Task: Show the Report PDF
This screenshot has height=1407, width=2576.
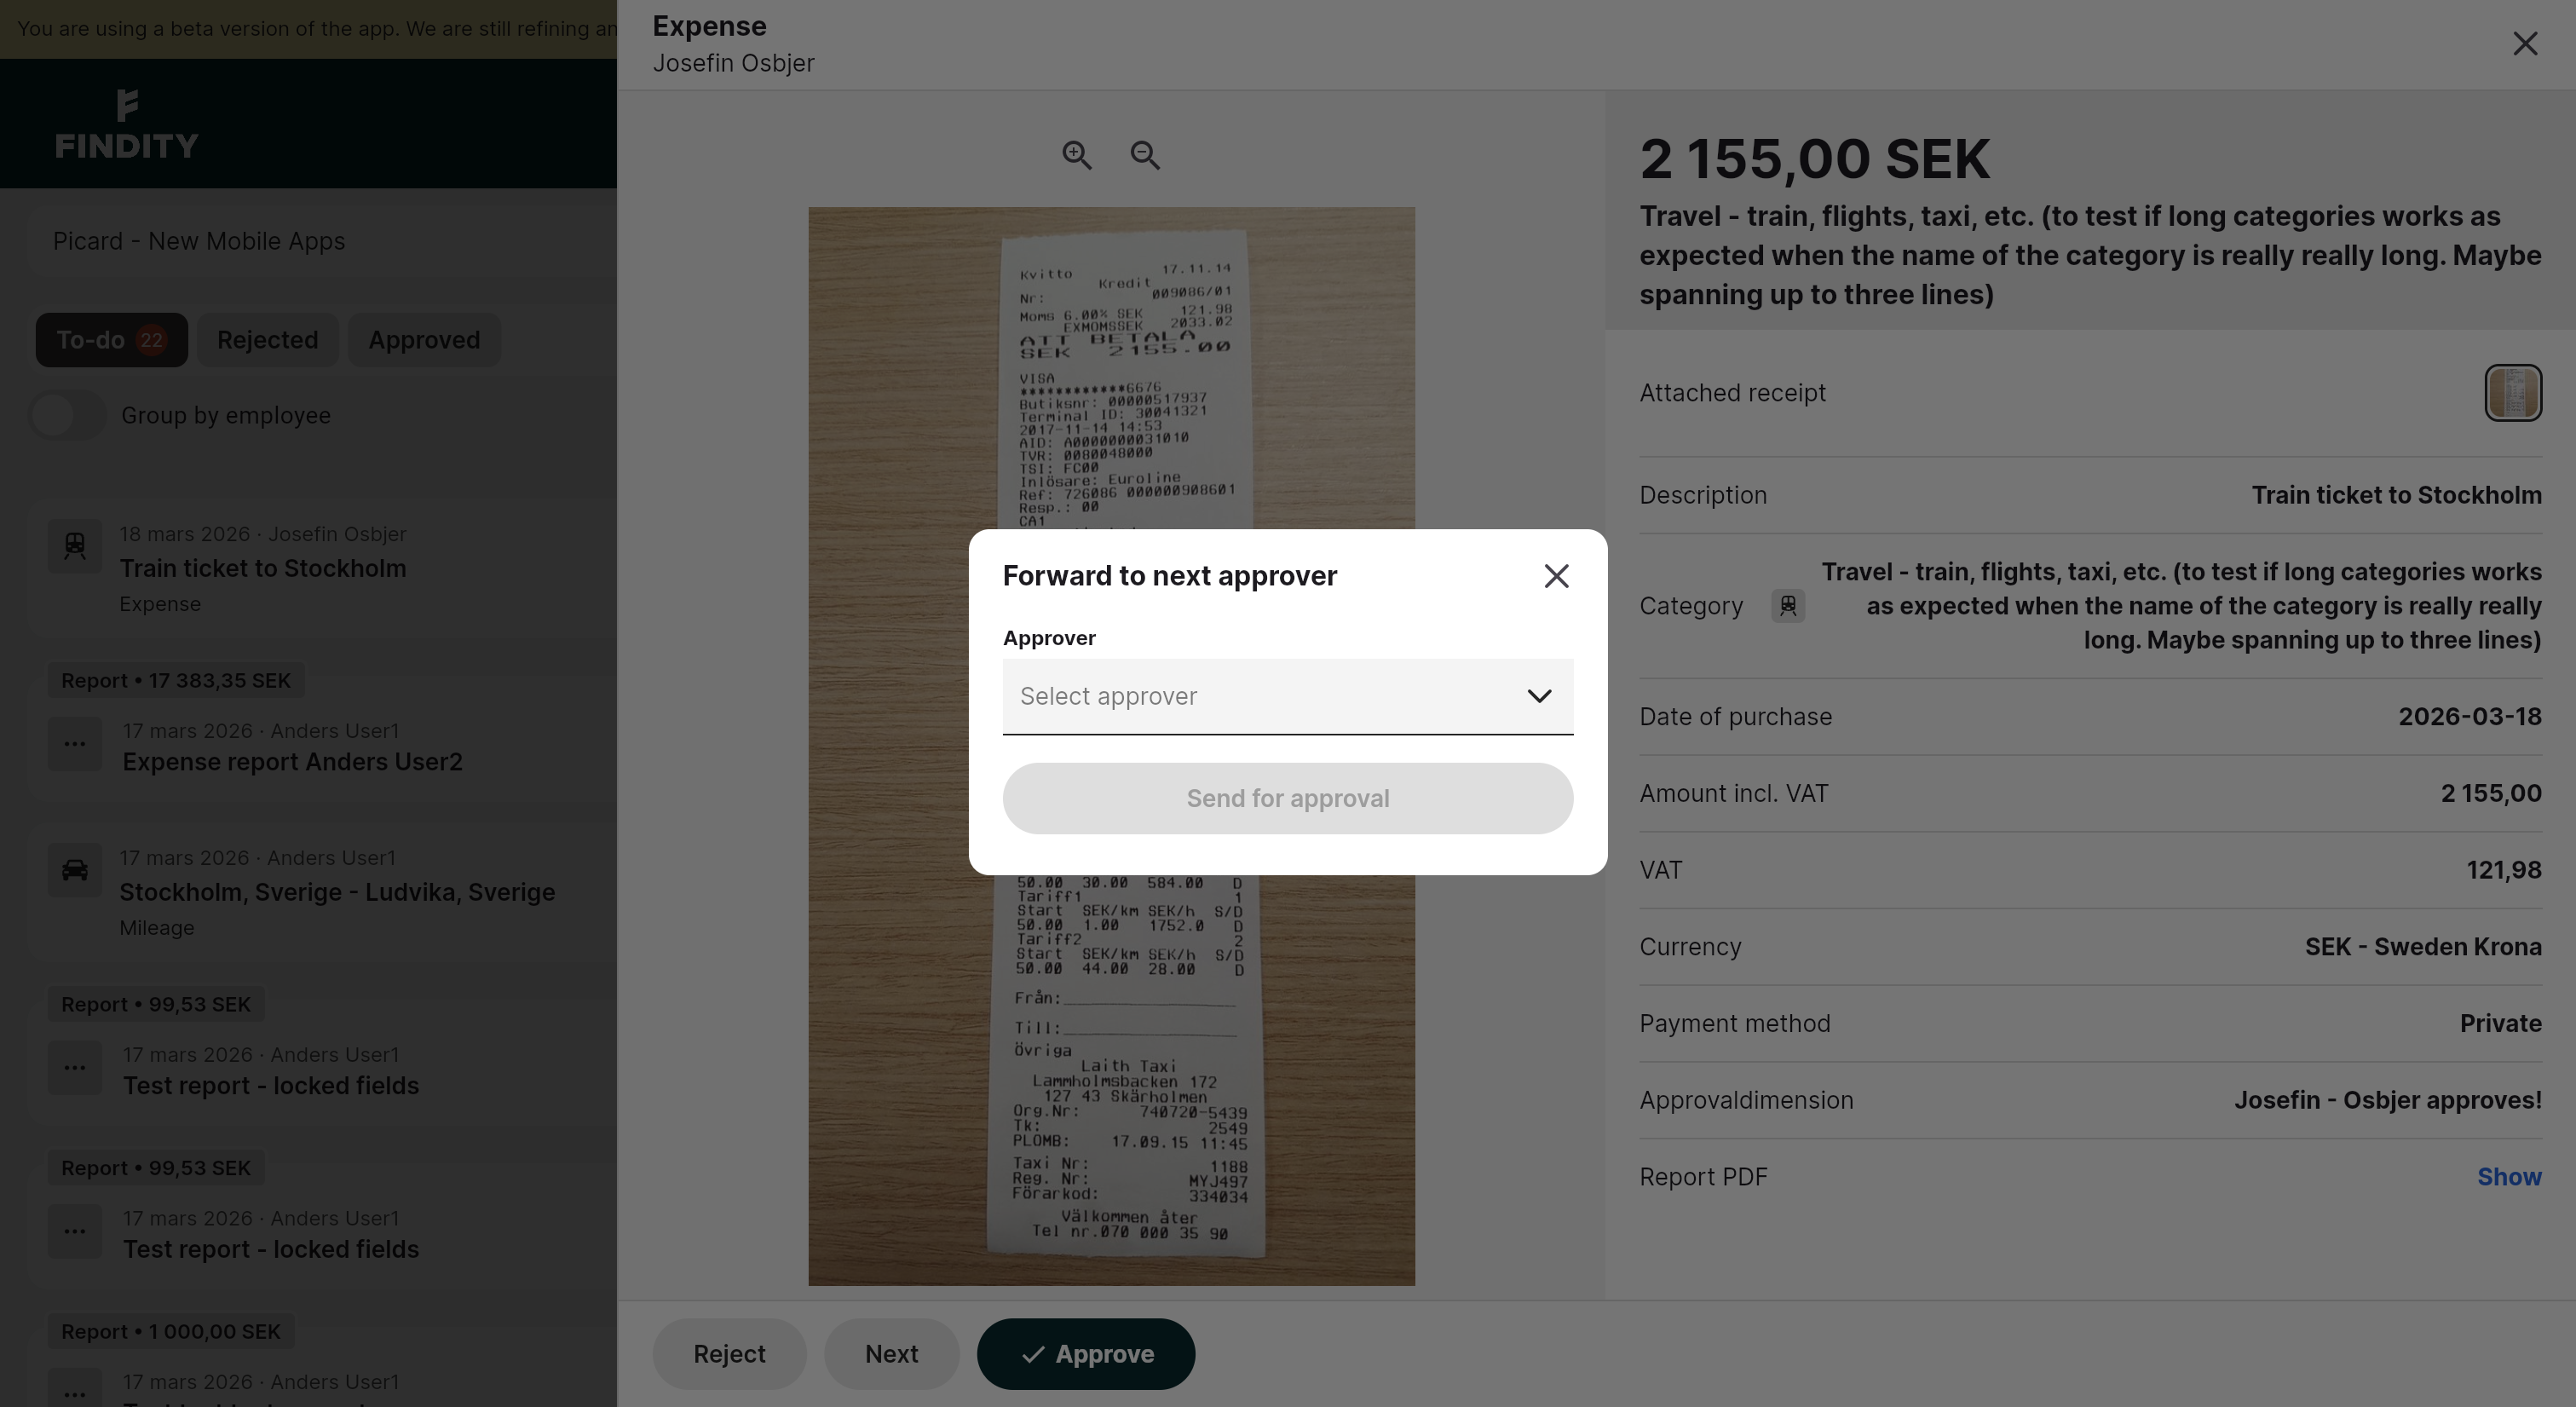Action: pyautogui.click(x=2509, y=1176)
